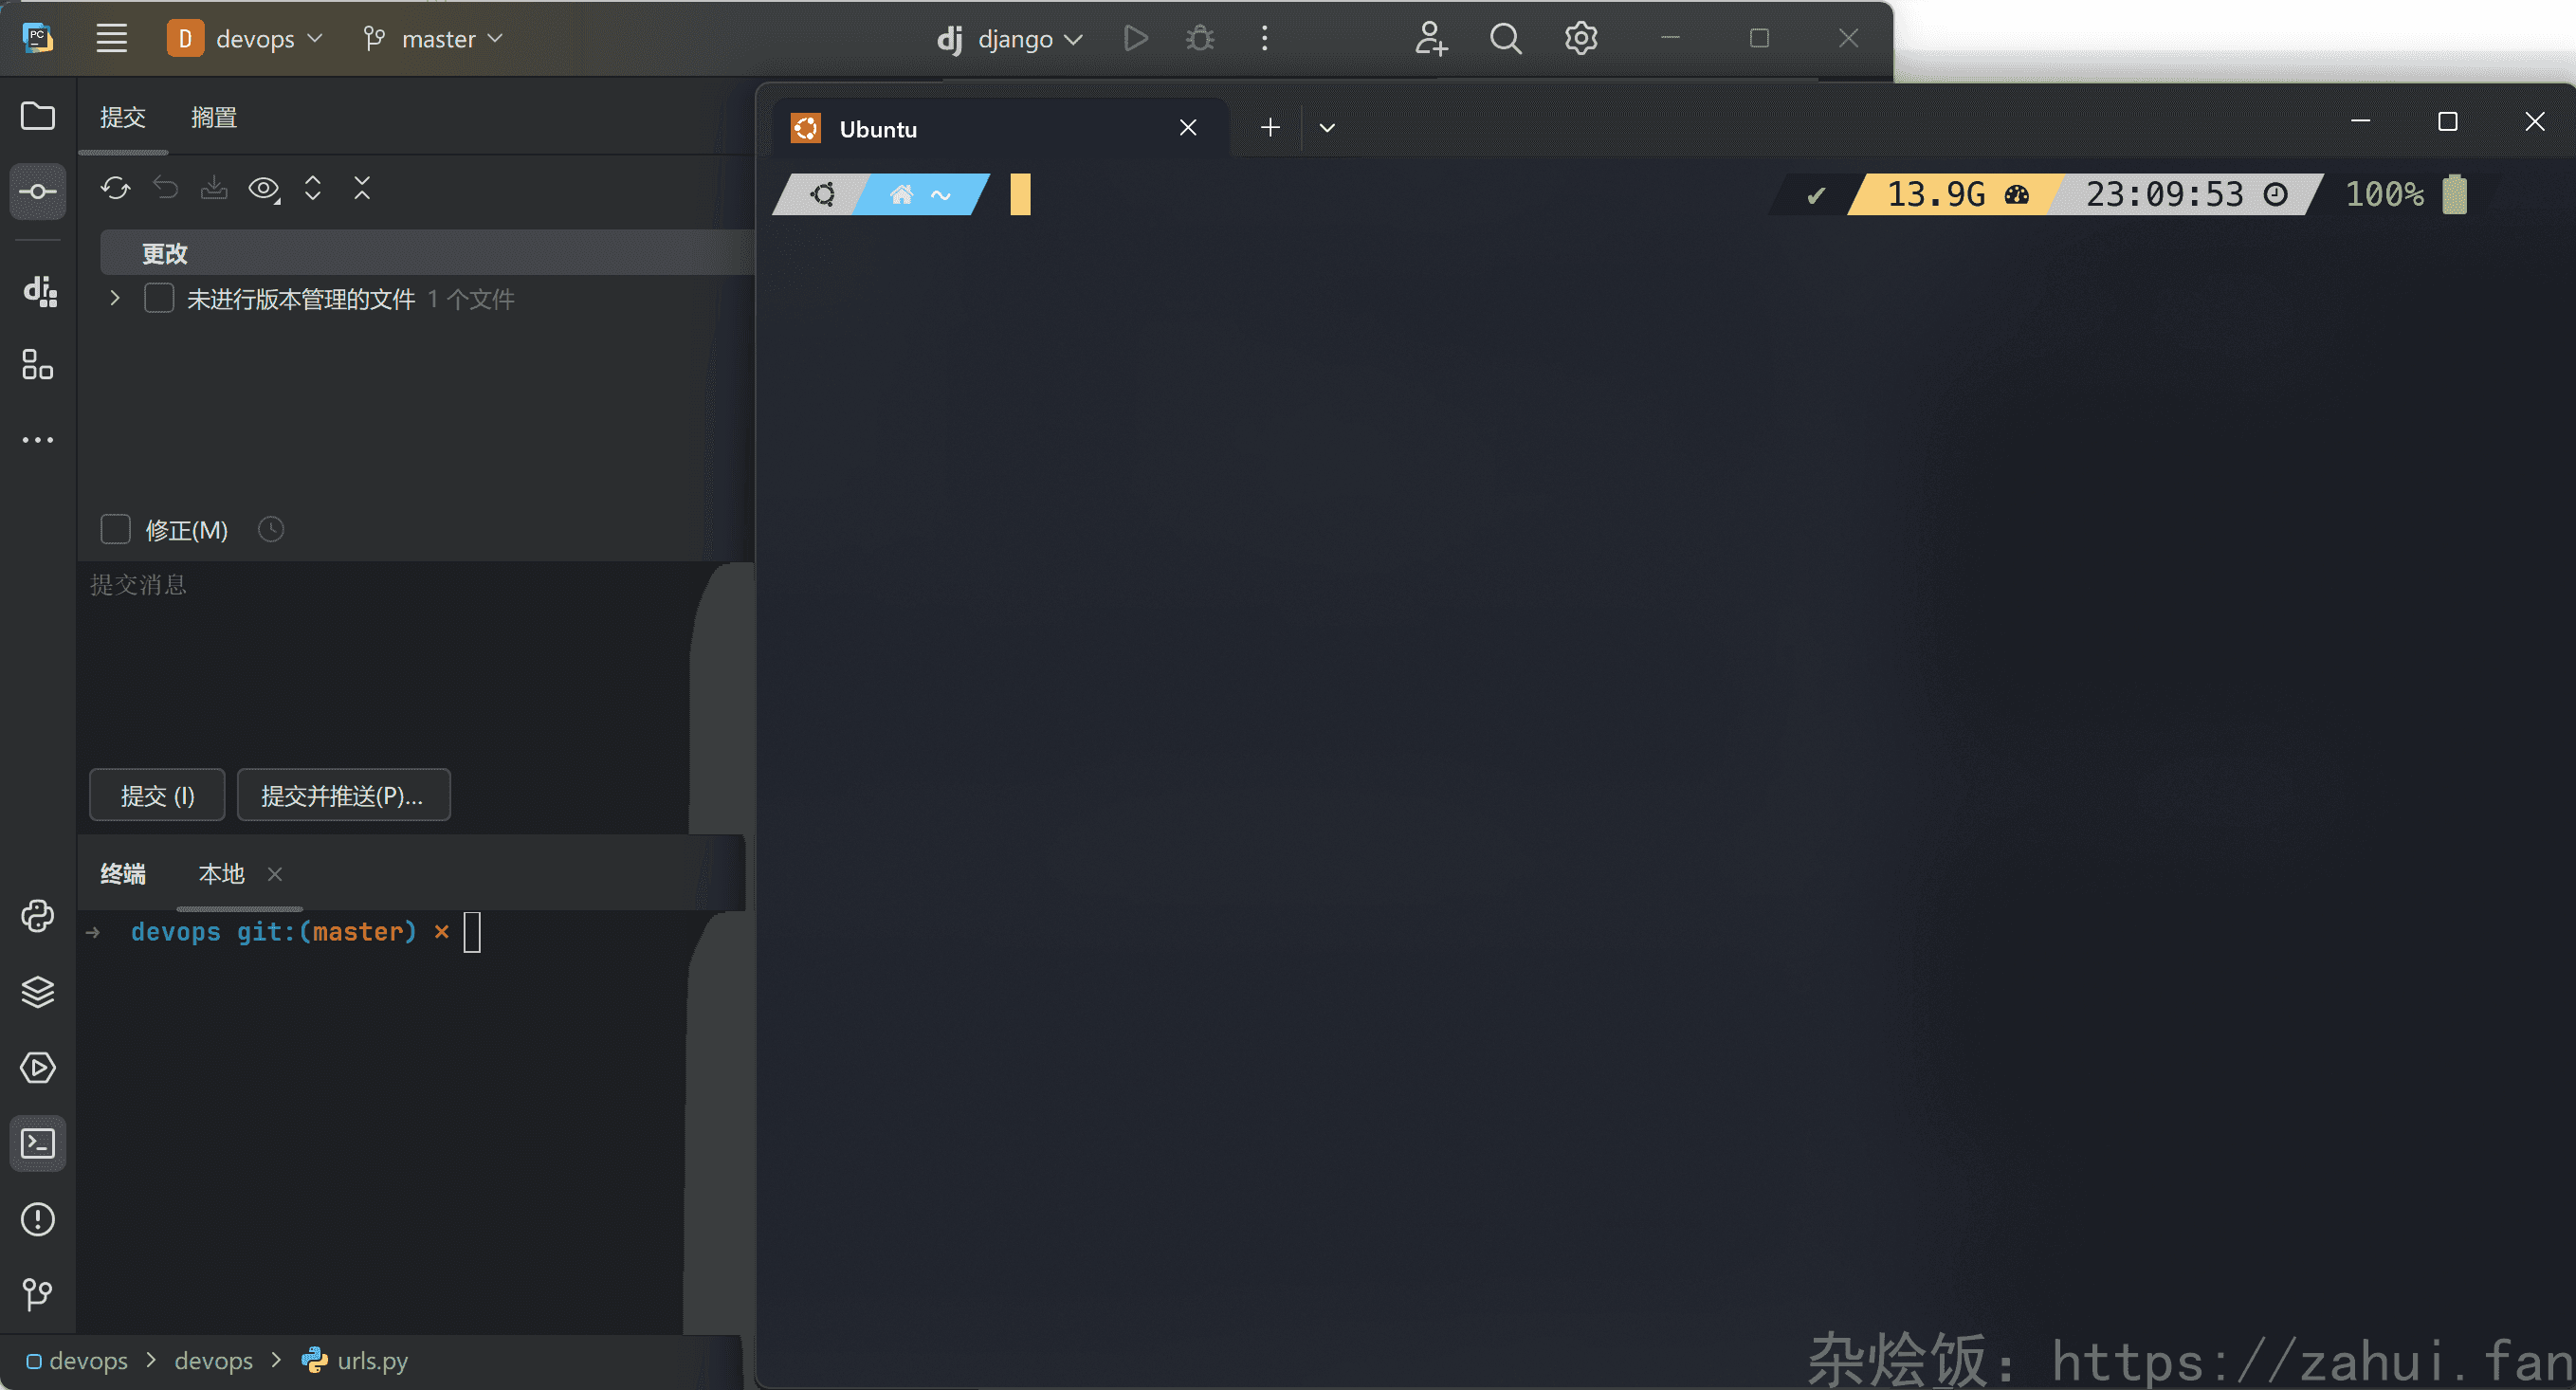Open the Structure tool window icon
Image resolution: width=2576 pixels, height=1390 pixels.
38,365
